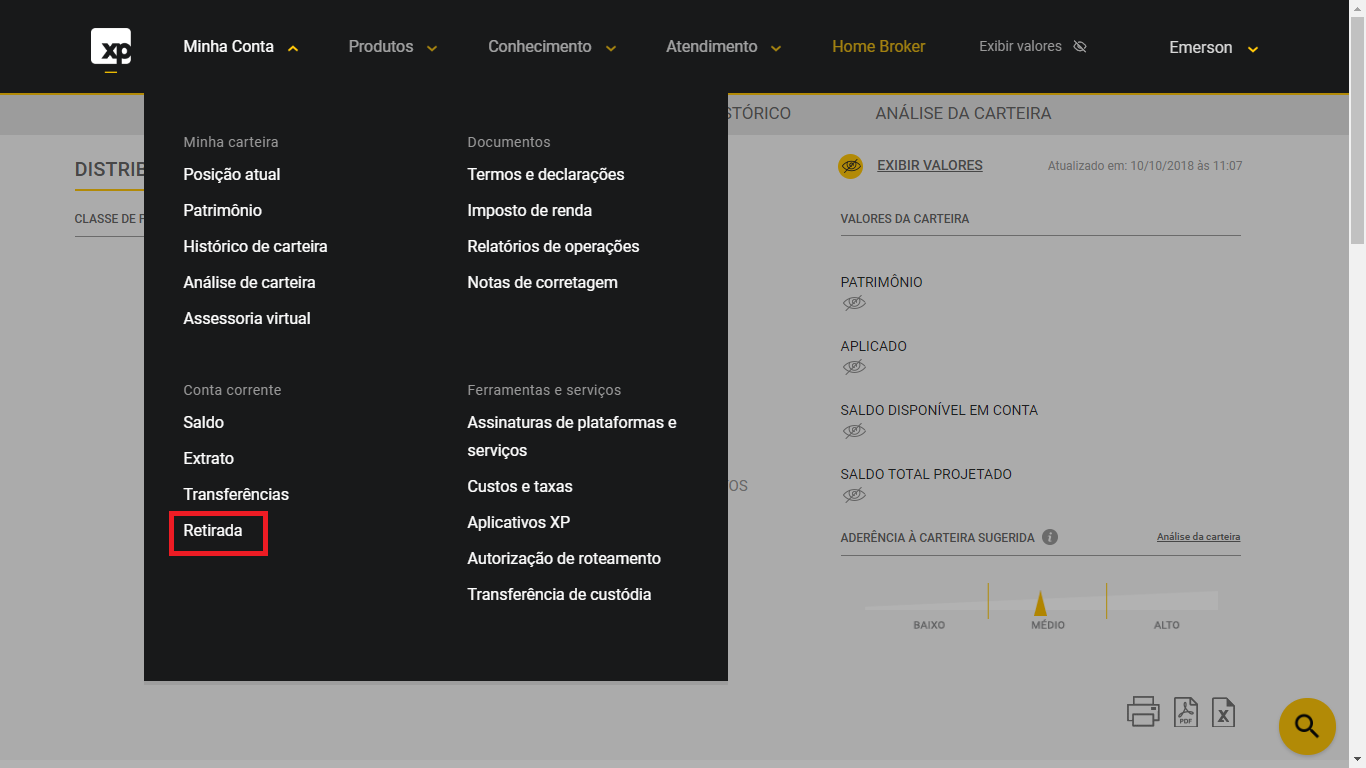Open Assessoria virtual
This screenshot has height=768, width=1366.
click(x=247, y=318)
